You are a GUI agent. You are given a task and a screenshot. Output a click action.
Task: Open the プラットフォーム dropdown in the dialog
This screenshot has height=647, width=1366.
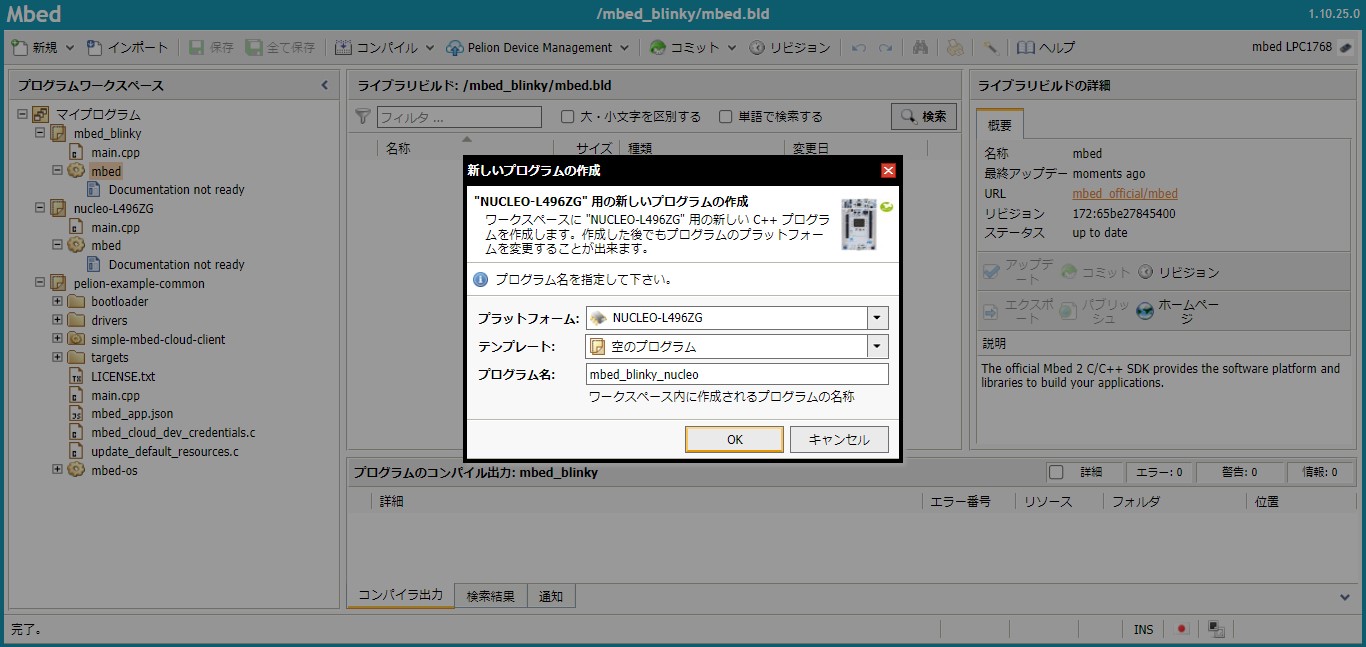click(878, 318)
